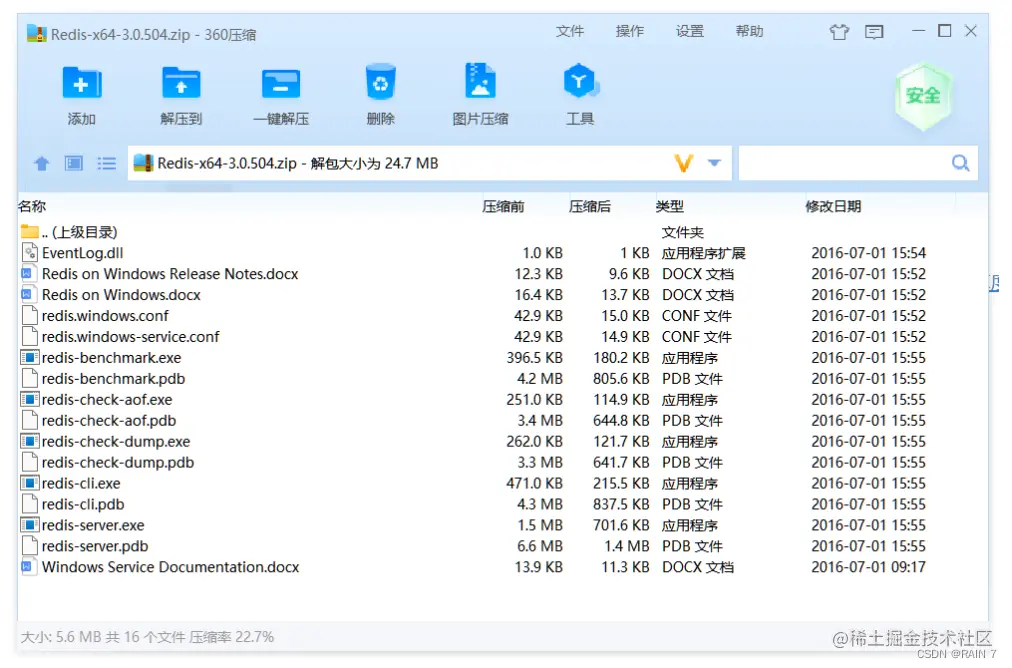
Task: Click the parent directory folder icon
Action: tap(30, 231)
